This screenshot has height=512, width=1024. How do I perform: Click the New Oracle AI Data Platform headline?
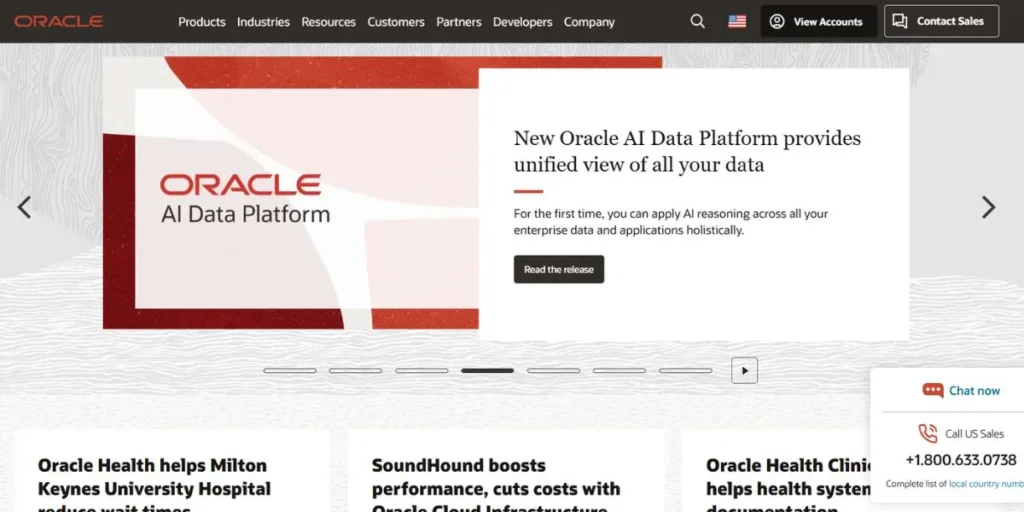pos(687,151)
